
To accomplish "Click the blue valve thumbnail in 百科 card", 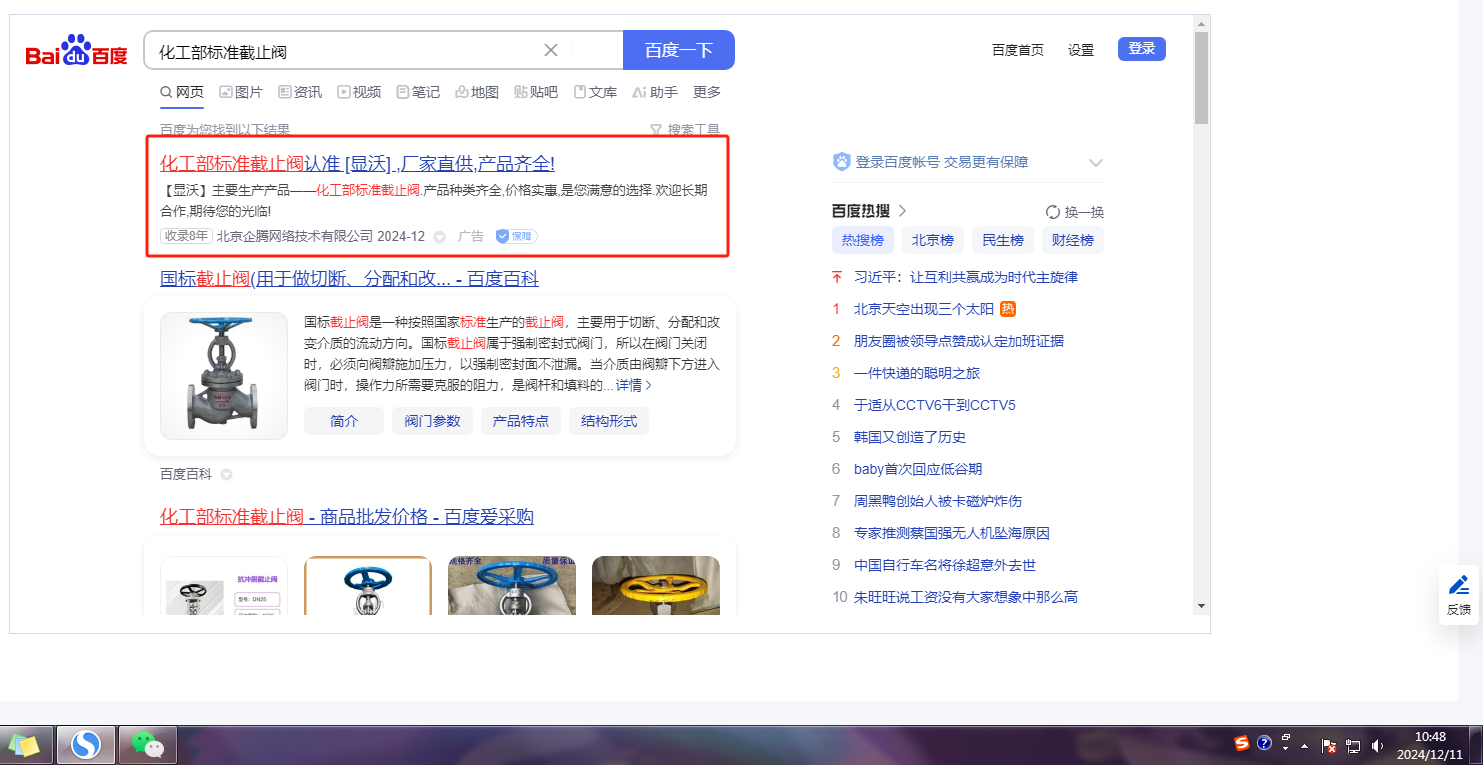I will pyautogui.click(x=224, y=376).
